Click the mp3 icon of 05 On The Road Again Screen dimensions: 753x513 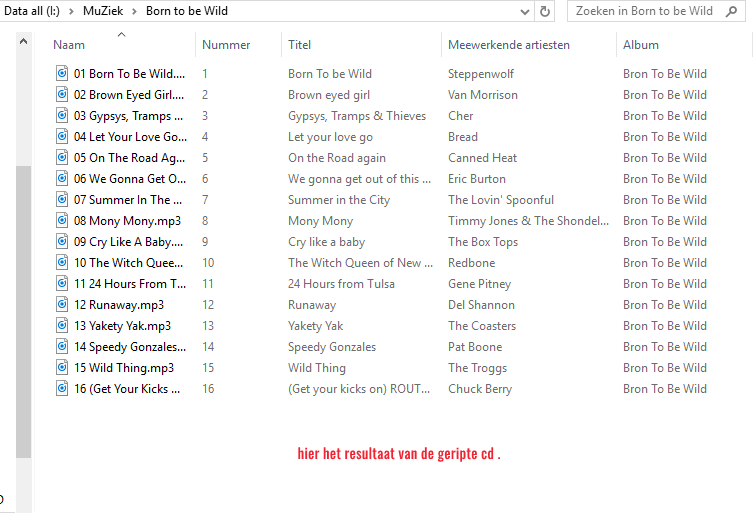(x=62, y=157)
